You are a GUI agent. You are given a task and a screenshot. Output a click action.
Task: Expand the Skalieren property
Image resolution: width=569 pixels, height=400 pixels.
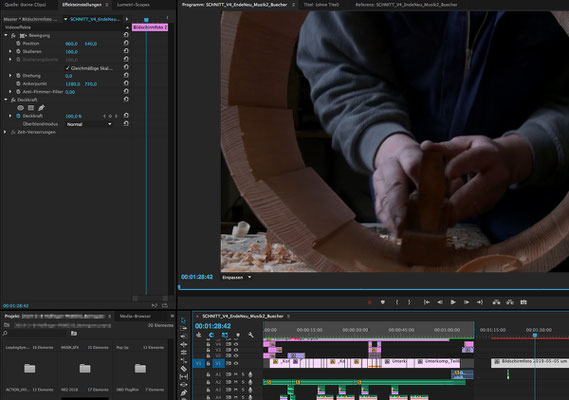[x=10, y=51]
